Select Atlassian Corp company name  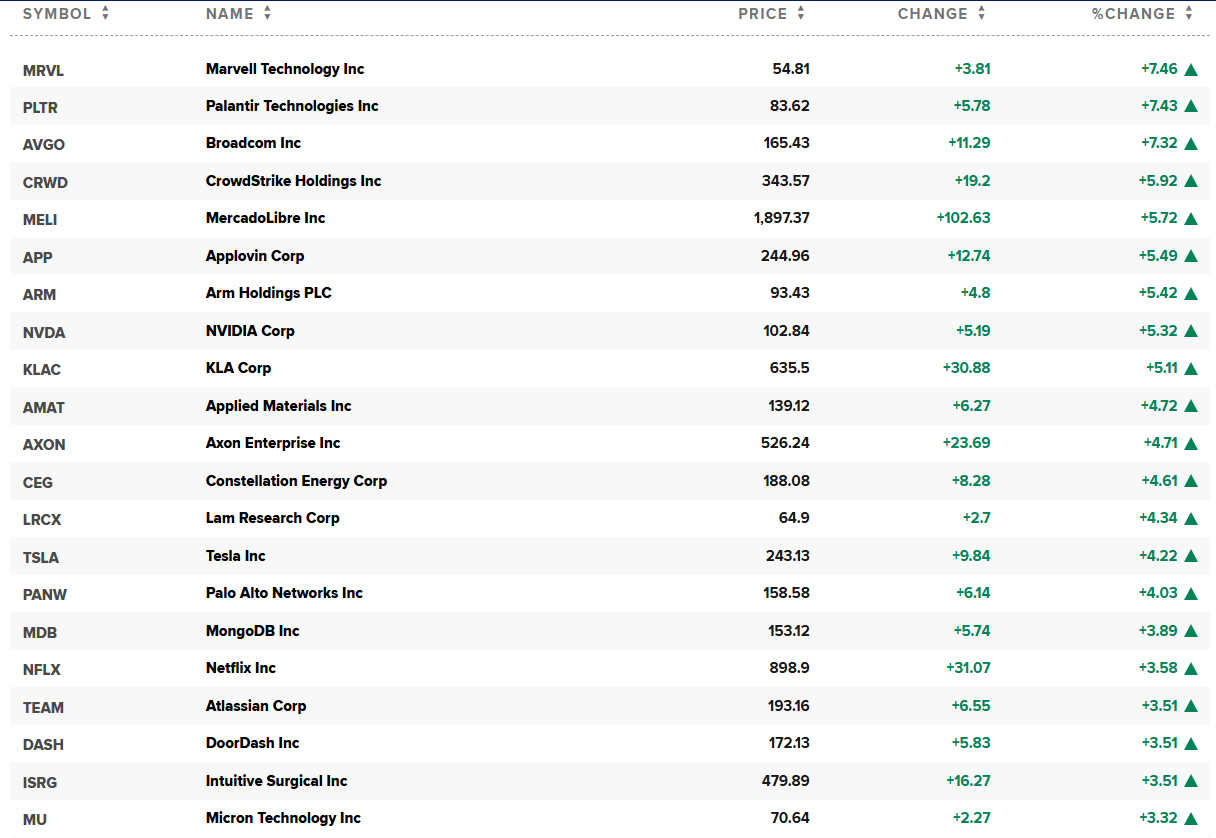pyautogui.click(x=256, y=706)
